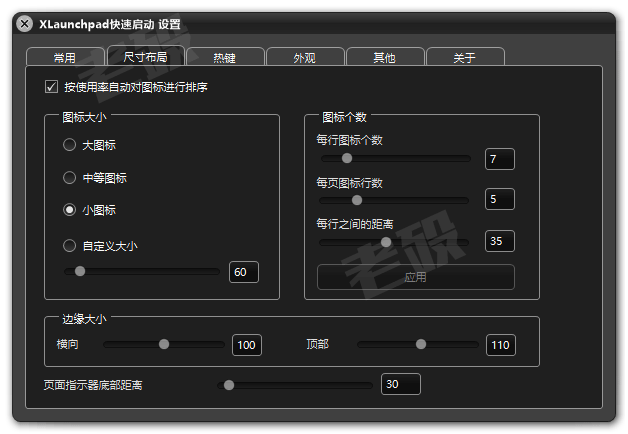Open the 热键 tab
This screenshot has width=628, height=434.
click(225, 57)
